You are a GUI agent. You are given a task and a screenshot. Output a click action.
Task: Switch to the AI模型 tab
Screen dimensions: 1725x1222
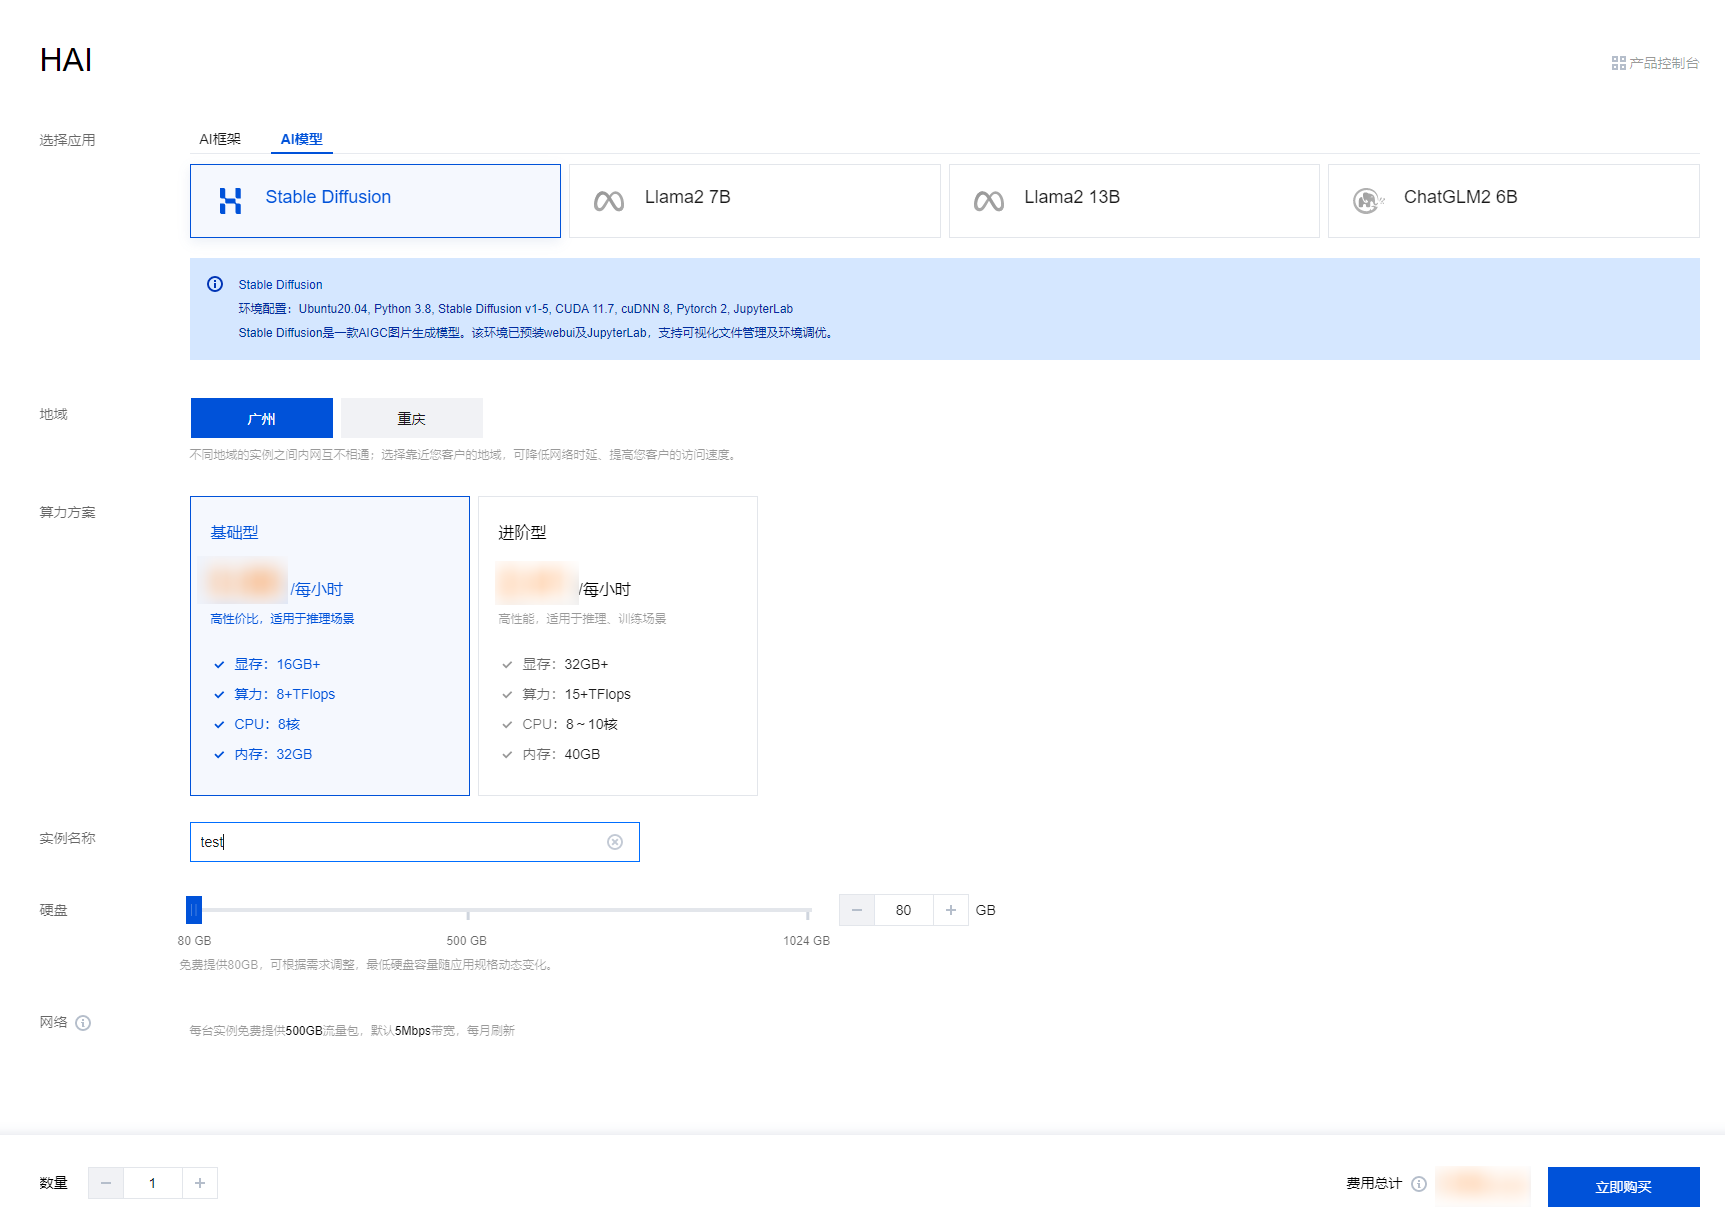pyautogui.click(x=301, y=139)
